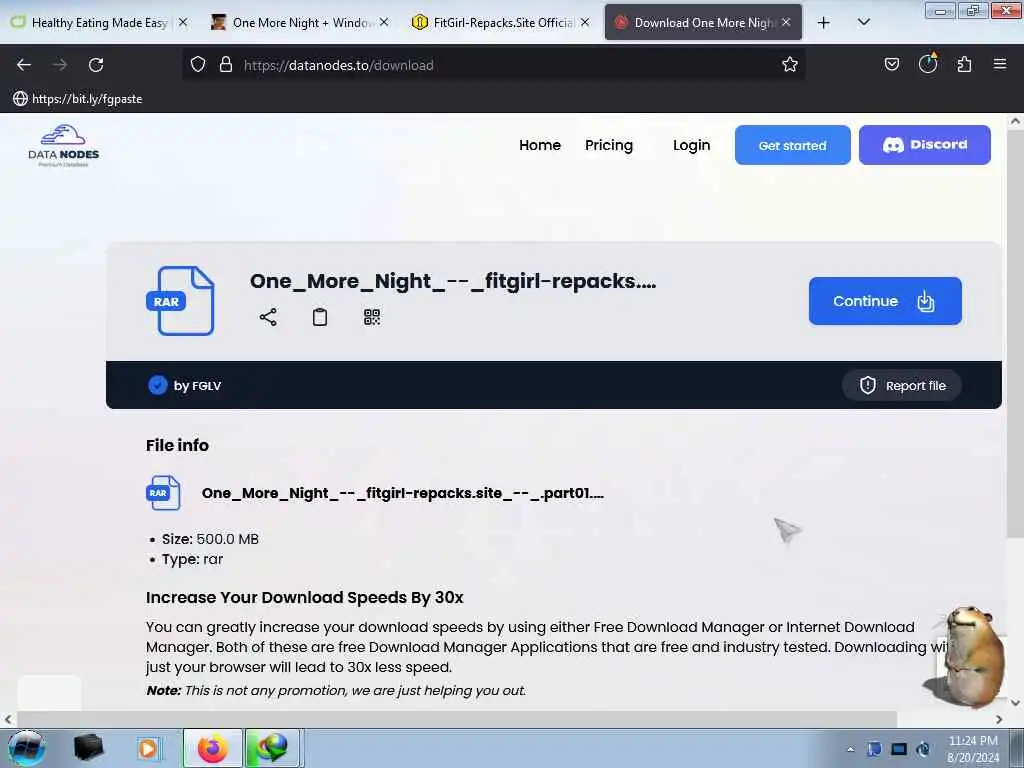Click the padlock site security icon

click(x=226, y=65)
